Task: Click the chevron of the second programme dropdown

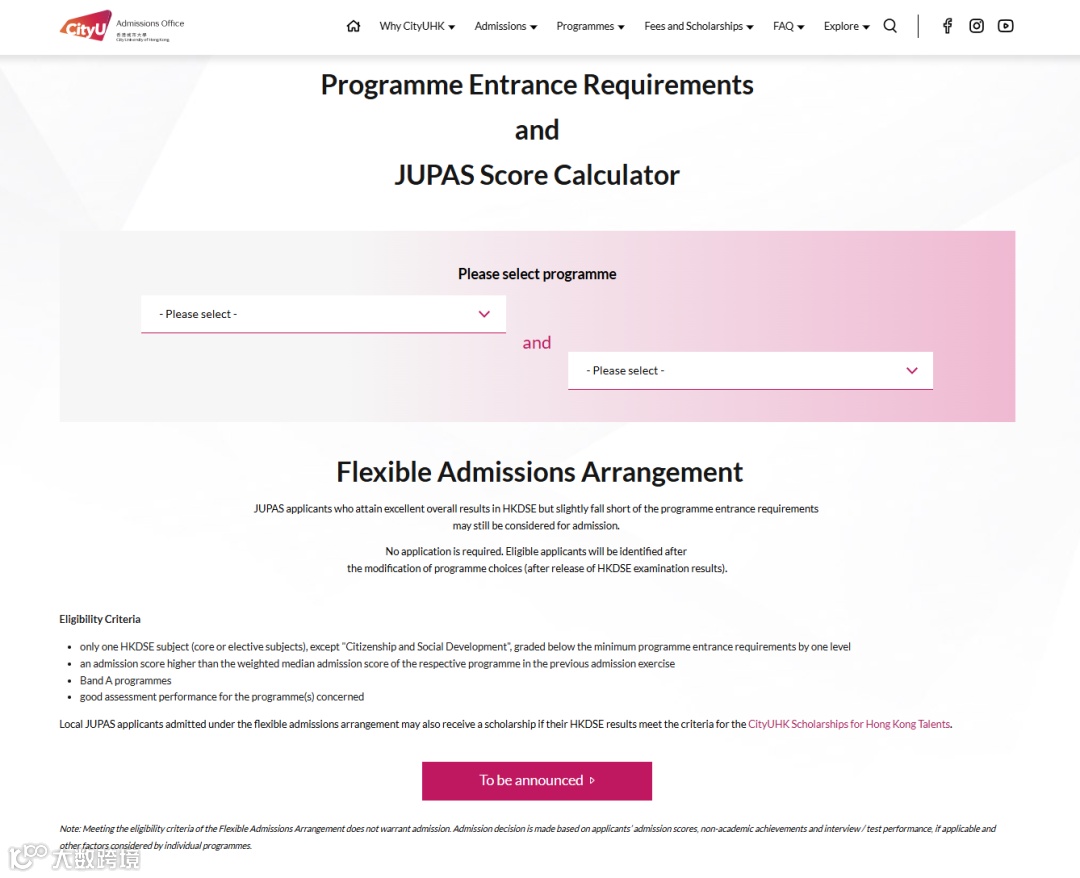Action: click(x=912, y=370)
